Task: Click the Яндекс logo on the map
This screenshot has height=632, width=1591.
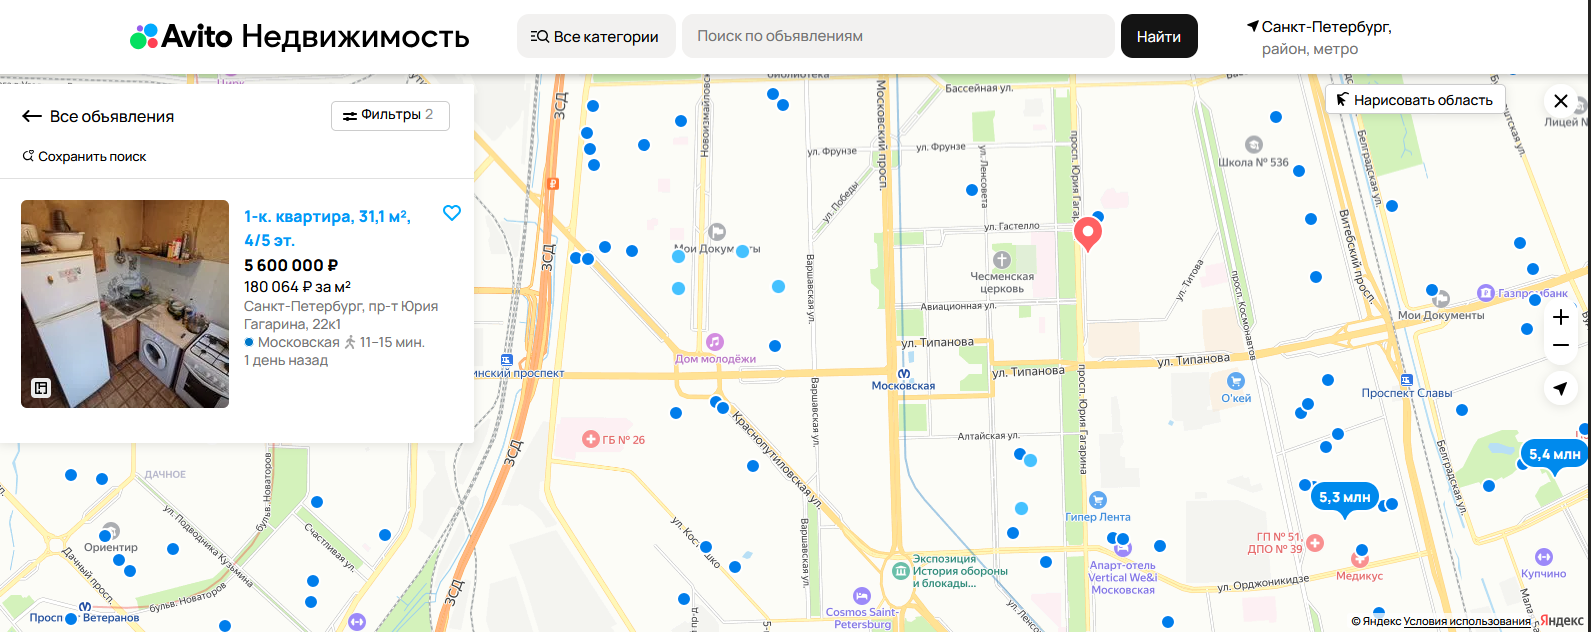Action: 1561,621
